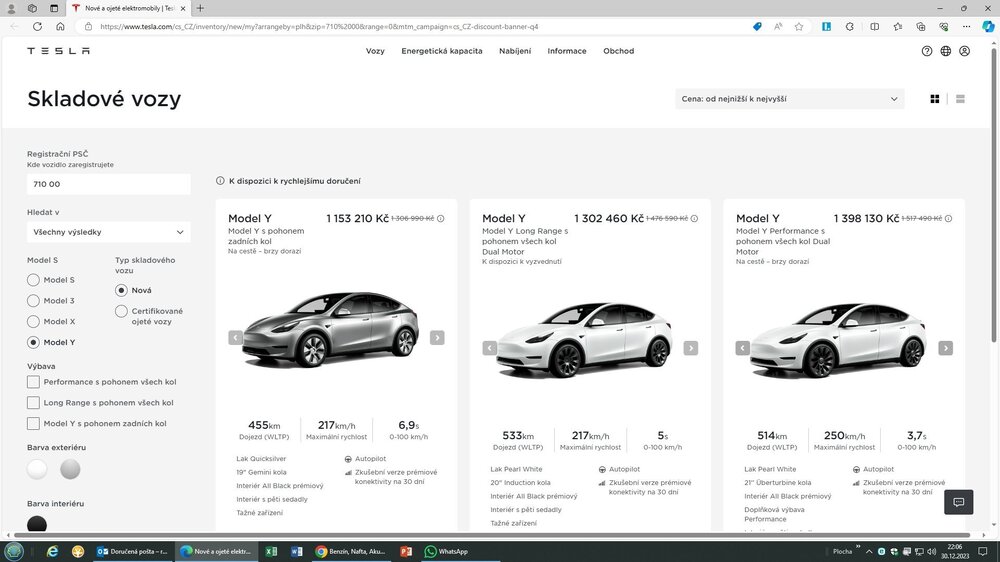The height and width of the screenshot is (562, 1000).
Task: Switch to list view layout
Action: 960,99
